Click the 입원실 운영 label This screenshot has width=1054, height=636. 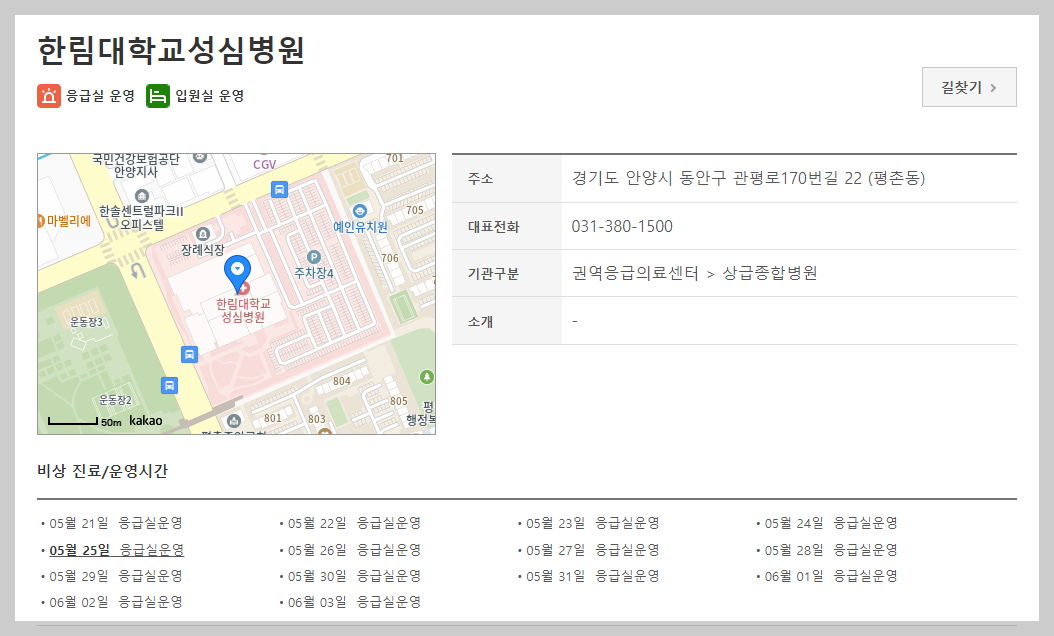(210, 96)
